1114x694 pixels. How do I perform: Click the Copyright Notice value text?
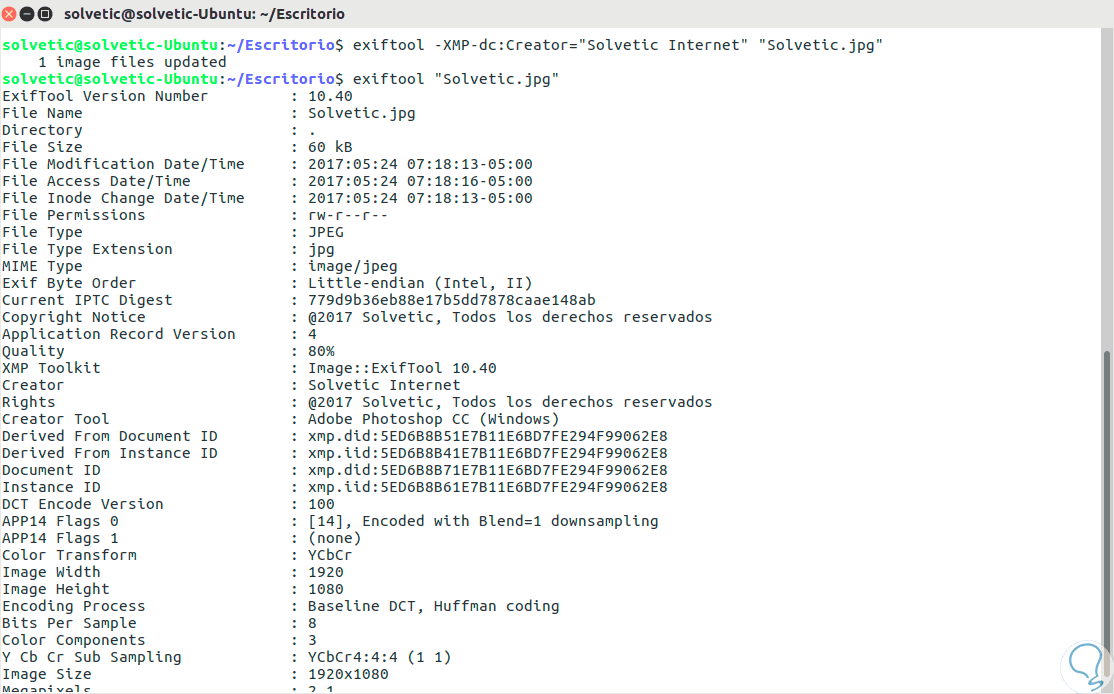(x=510, y=317)
